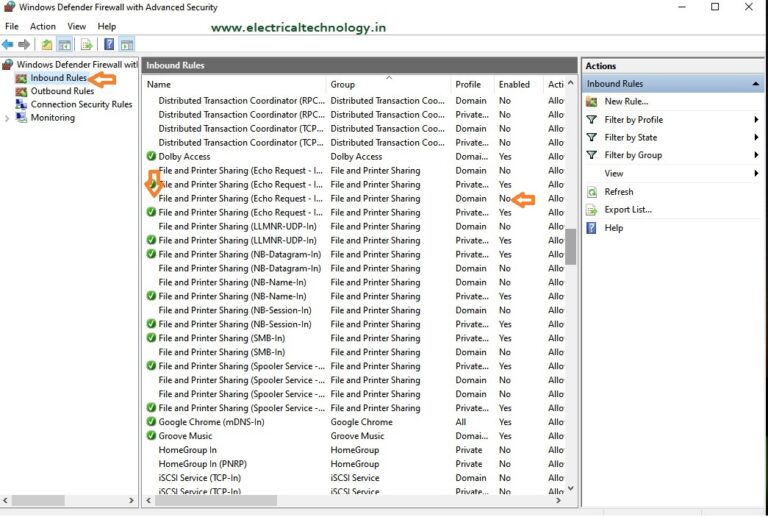
Task: Select the HomeGroup In (PNRP) rule
Action: coord(355,464)
